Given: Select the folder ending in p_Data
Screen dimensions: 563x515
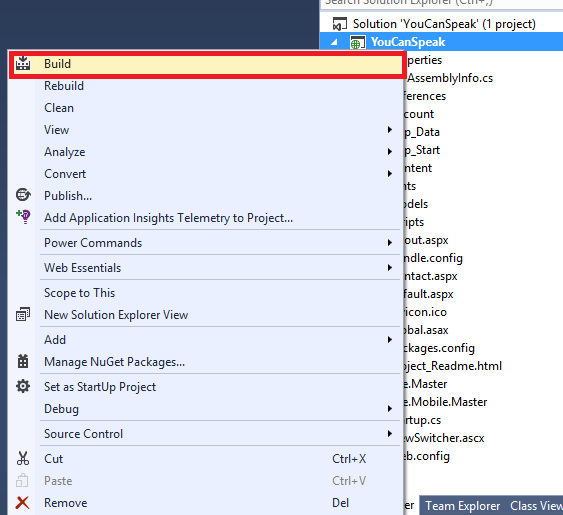Looking at the screenshot, I should click(x=422, y=132).
